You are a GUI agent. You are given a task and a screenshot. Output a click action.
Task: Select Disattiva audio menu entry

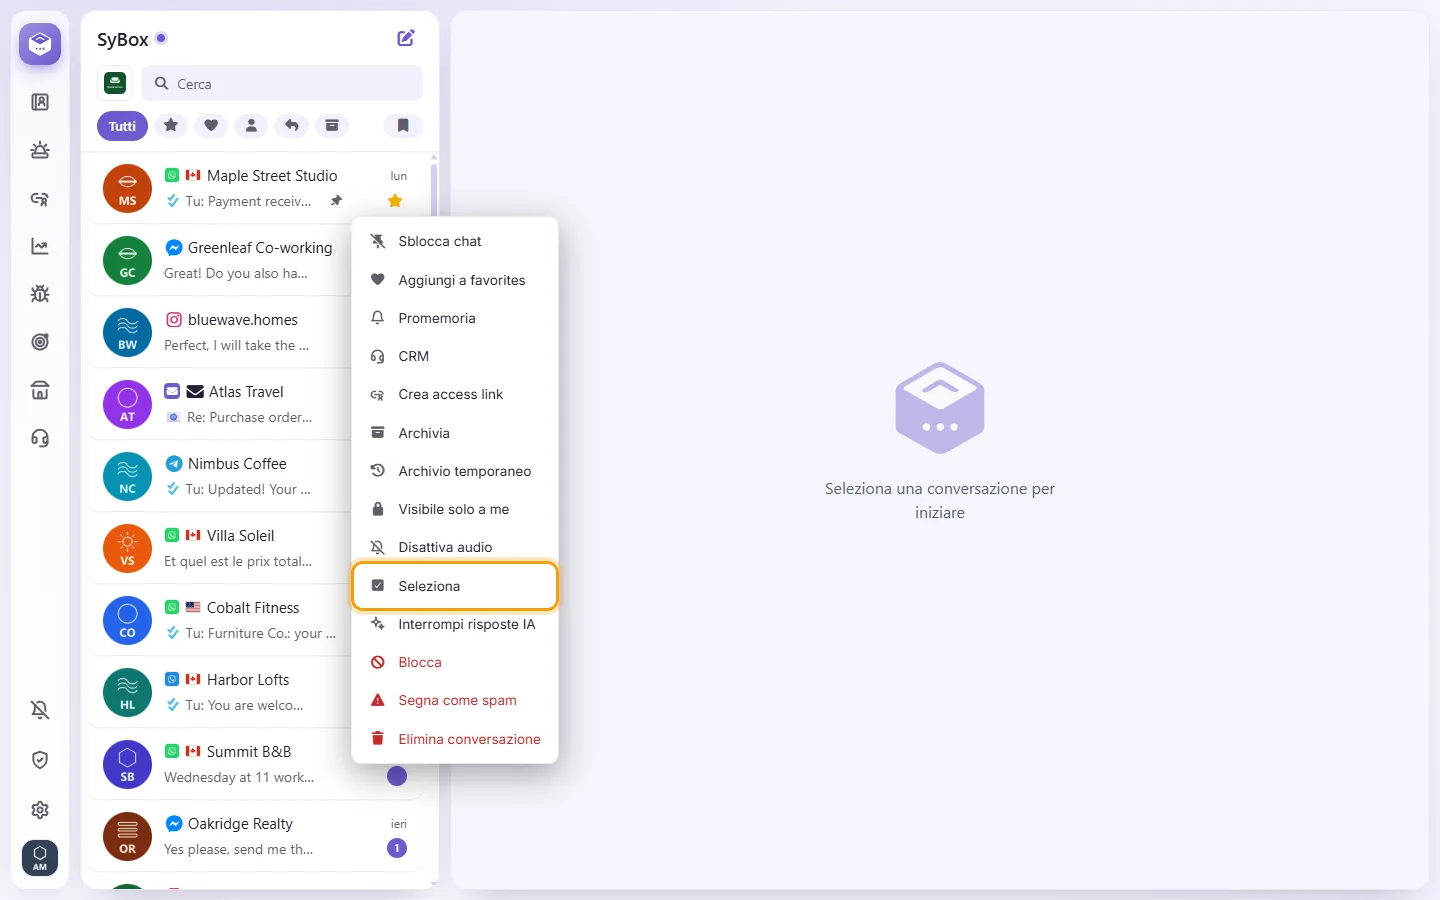click(455, 547)
